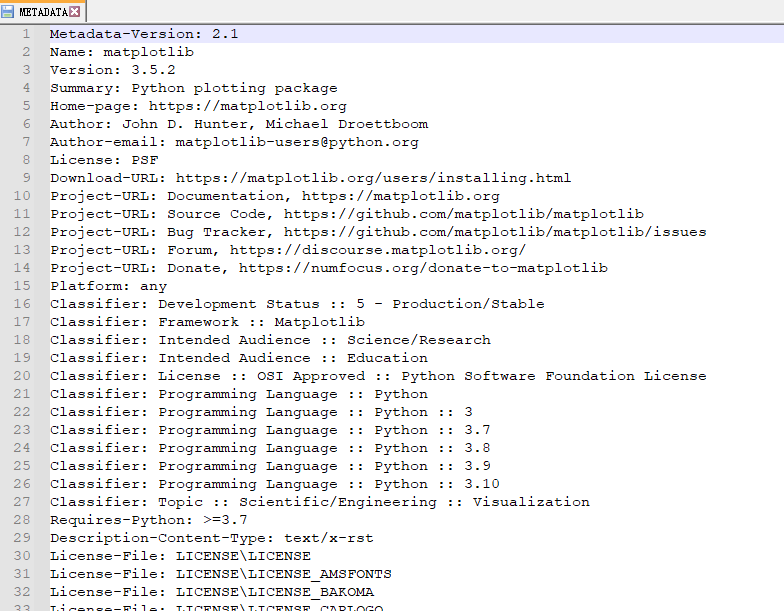Click the matplotlib-users@python.org email text
This screenshot has width=784, height=611.
pos(297,142)
